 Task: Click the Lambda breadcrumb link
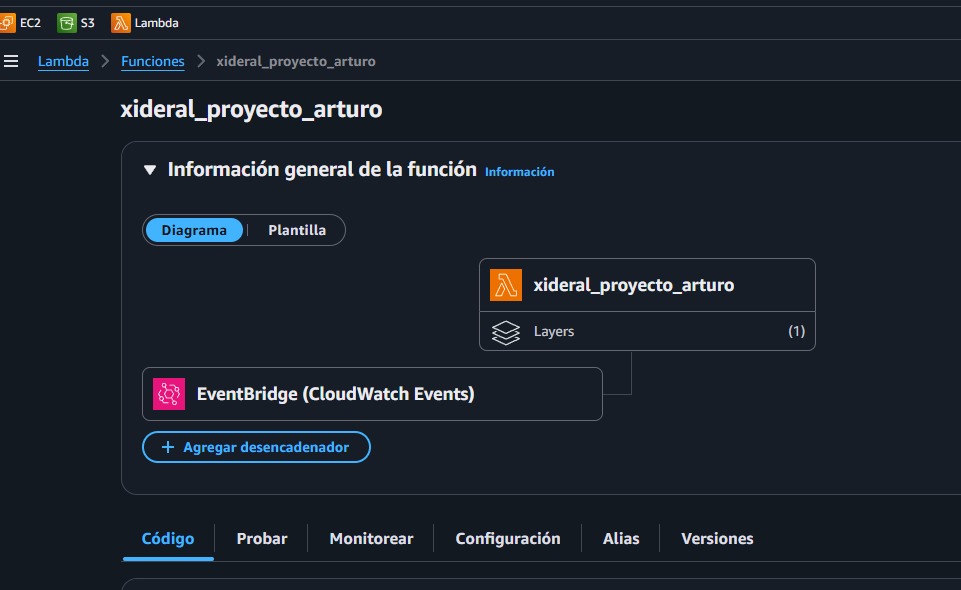point(63,61)
